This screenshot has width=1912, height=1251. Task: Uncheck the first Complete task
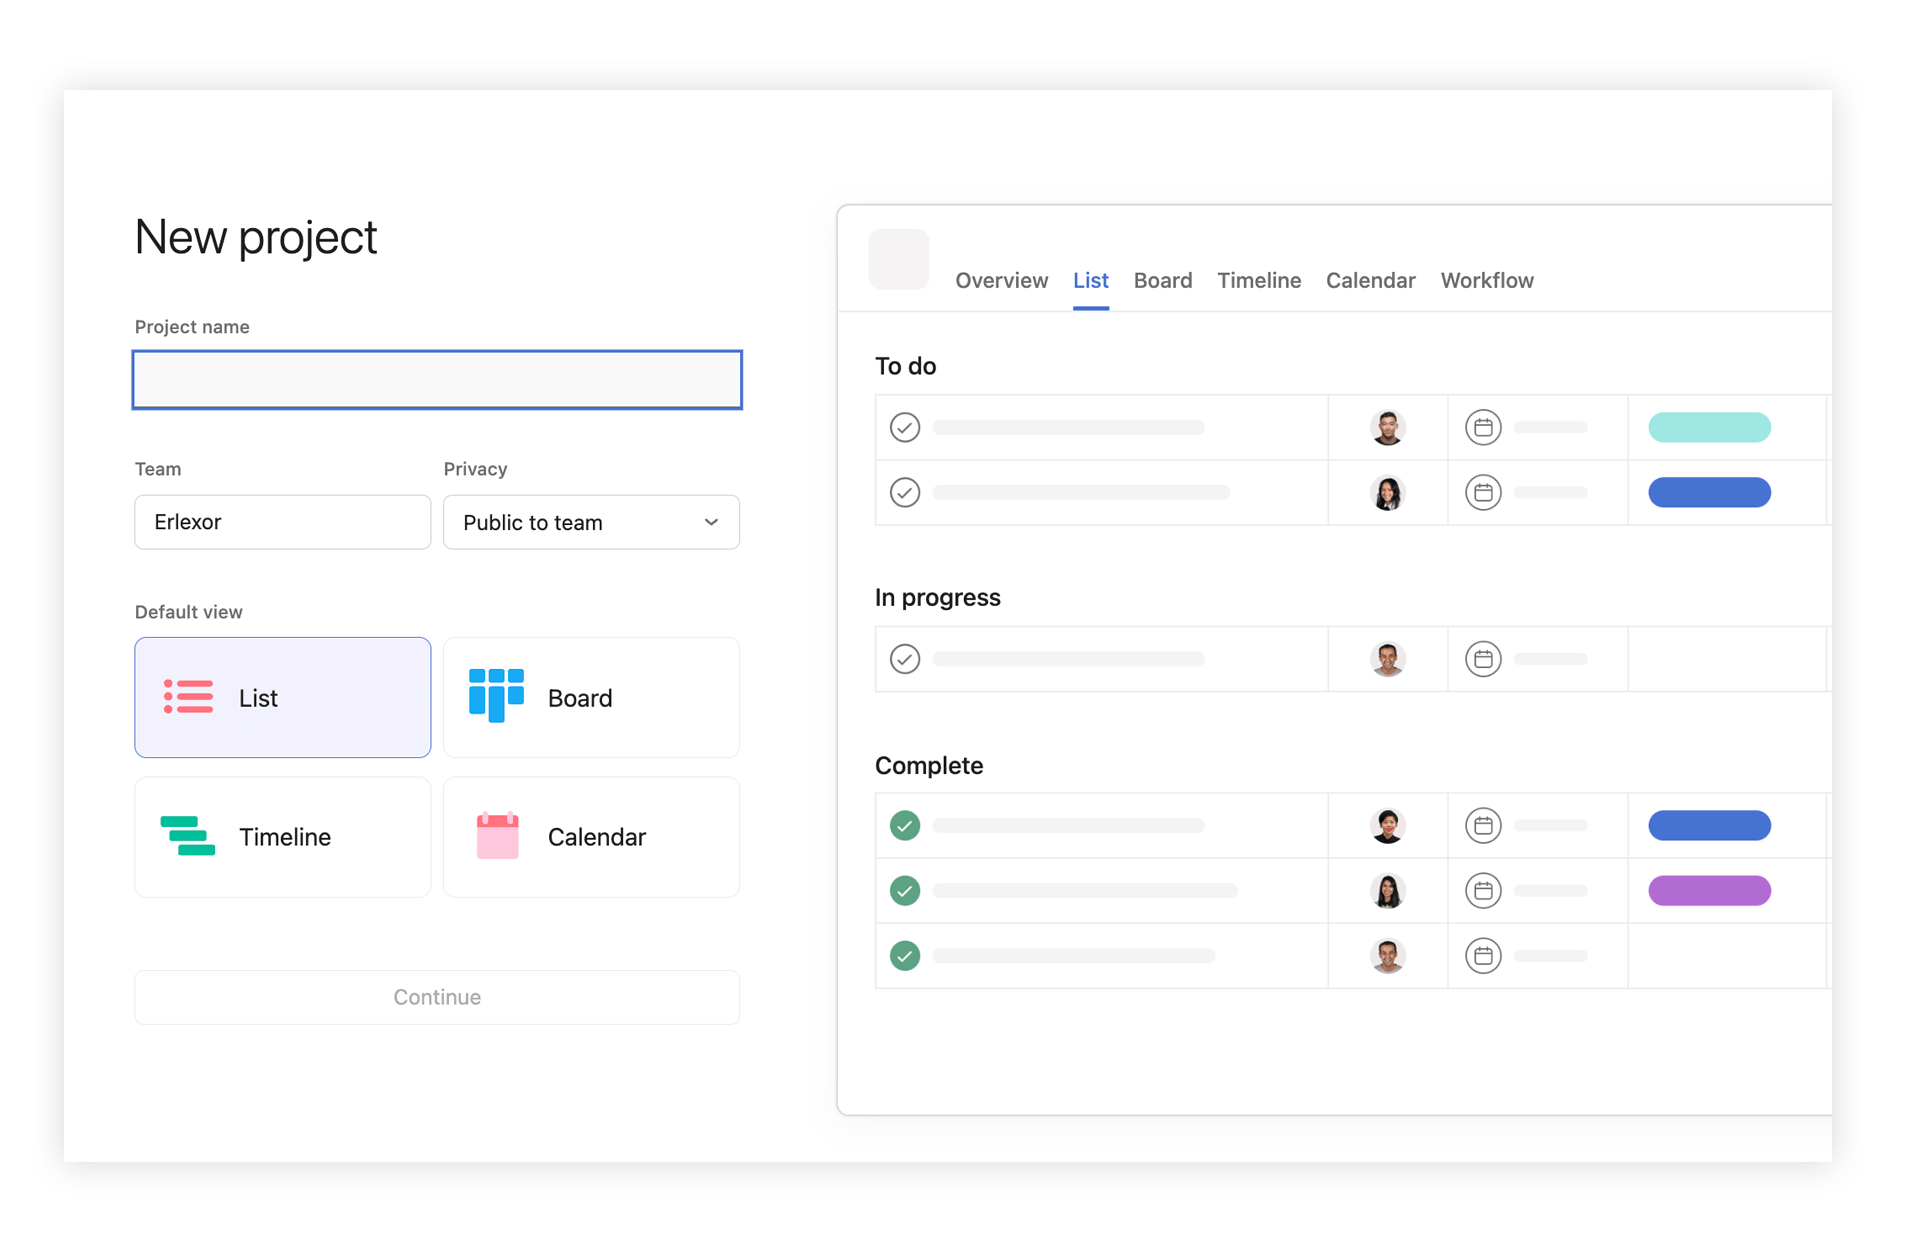point(905,826)
